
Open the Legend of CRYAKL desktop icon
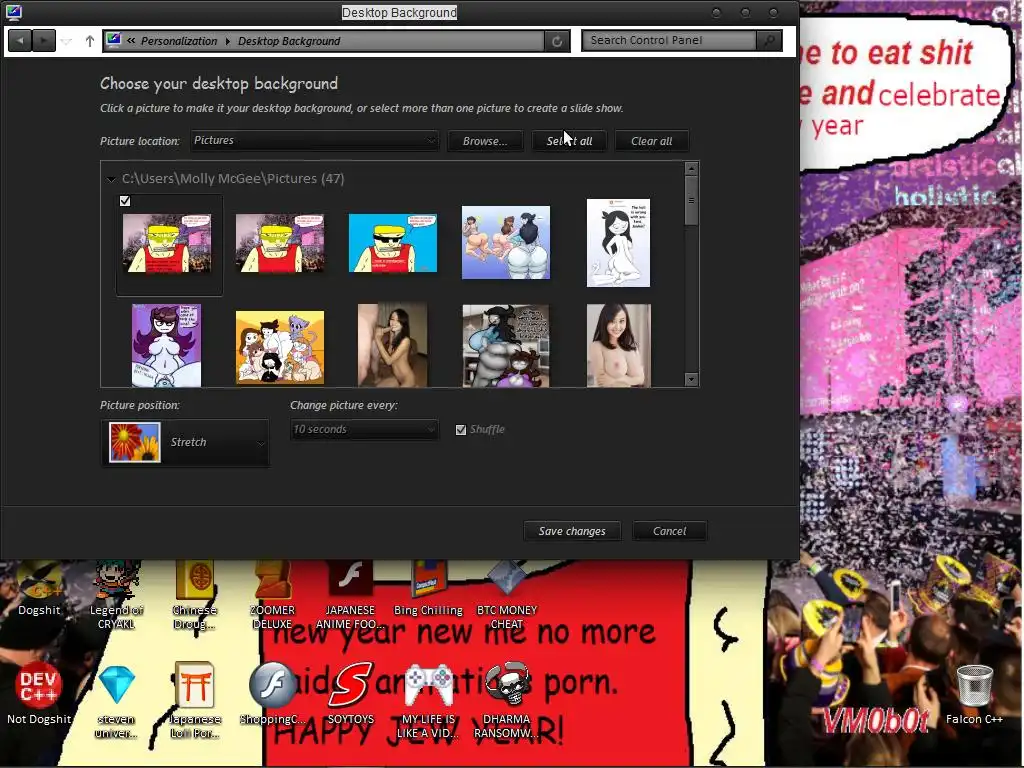(x=116, y=594)
